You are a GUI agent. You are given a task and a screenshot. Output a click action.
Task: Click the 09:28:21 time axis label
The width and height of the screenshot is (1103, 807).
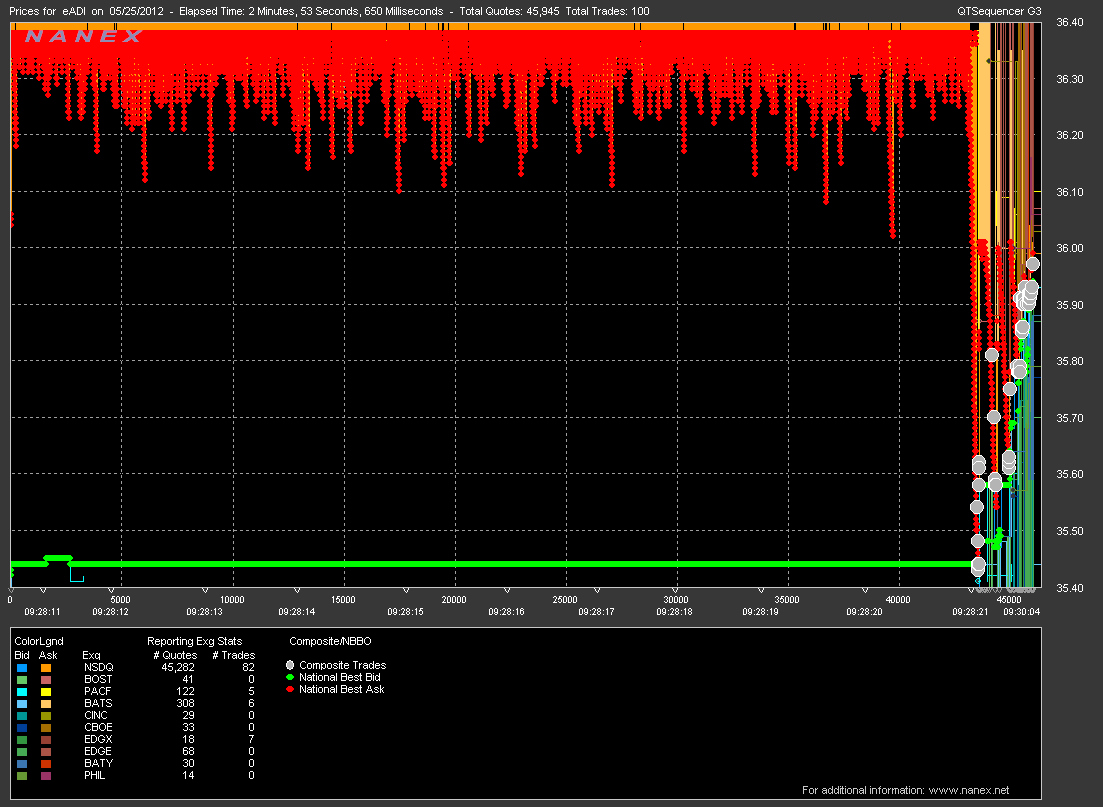pyautogui.click(x=971, y=611)
